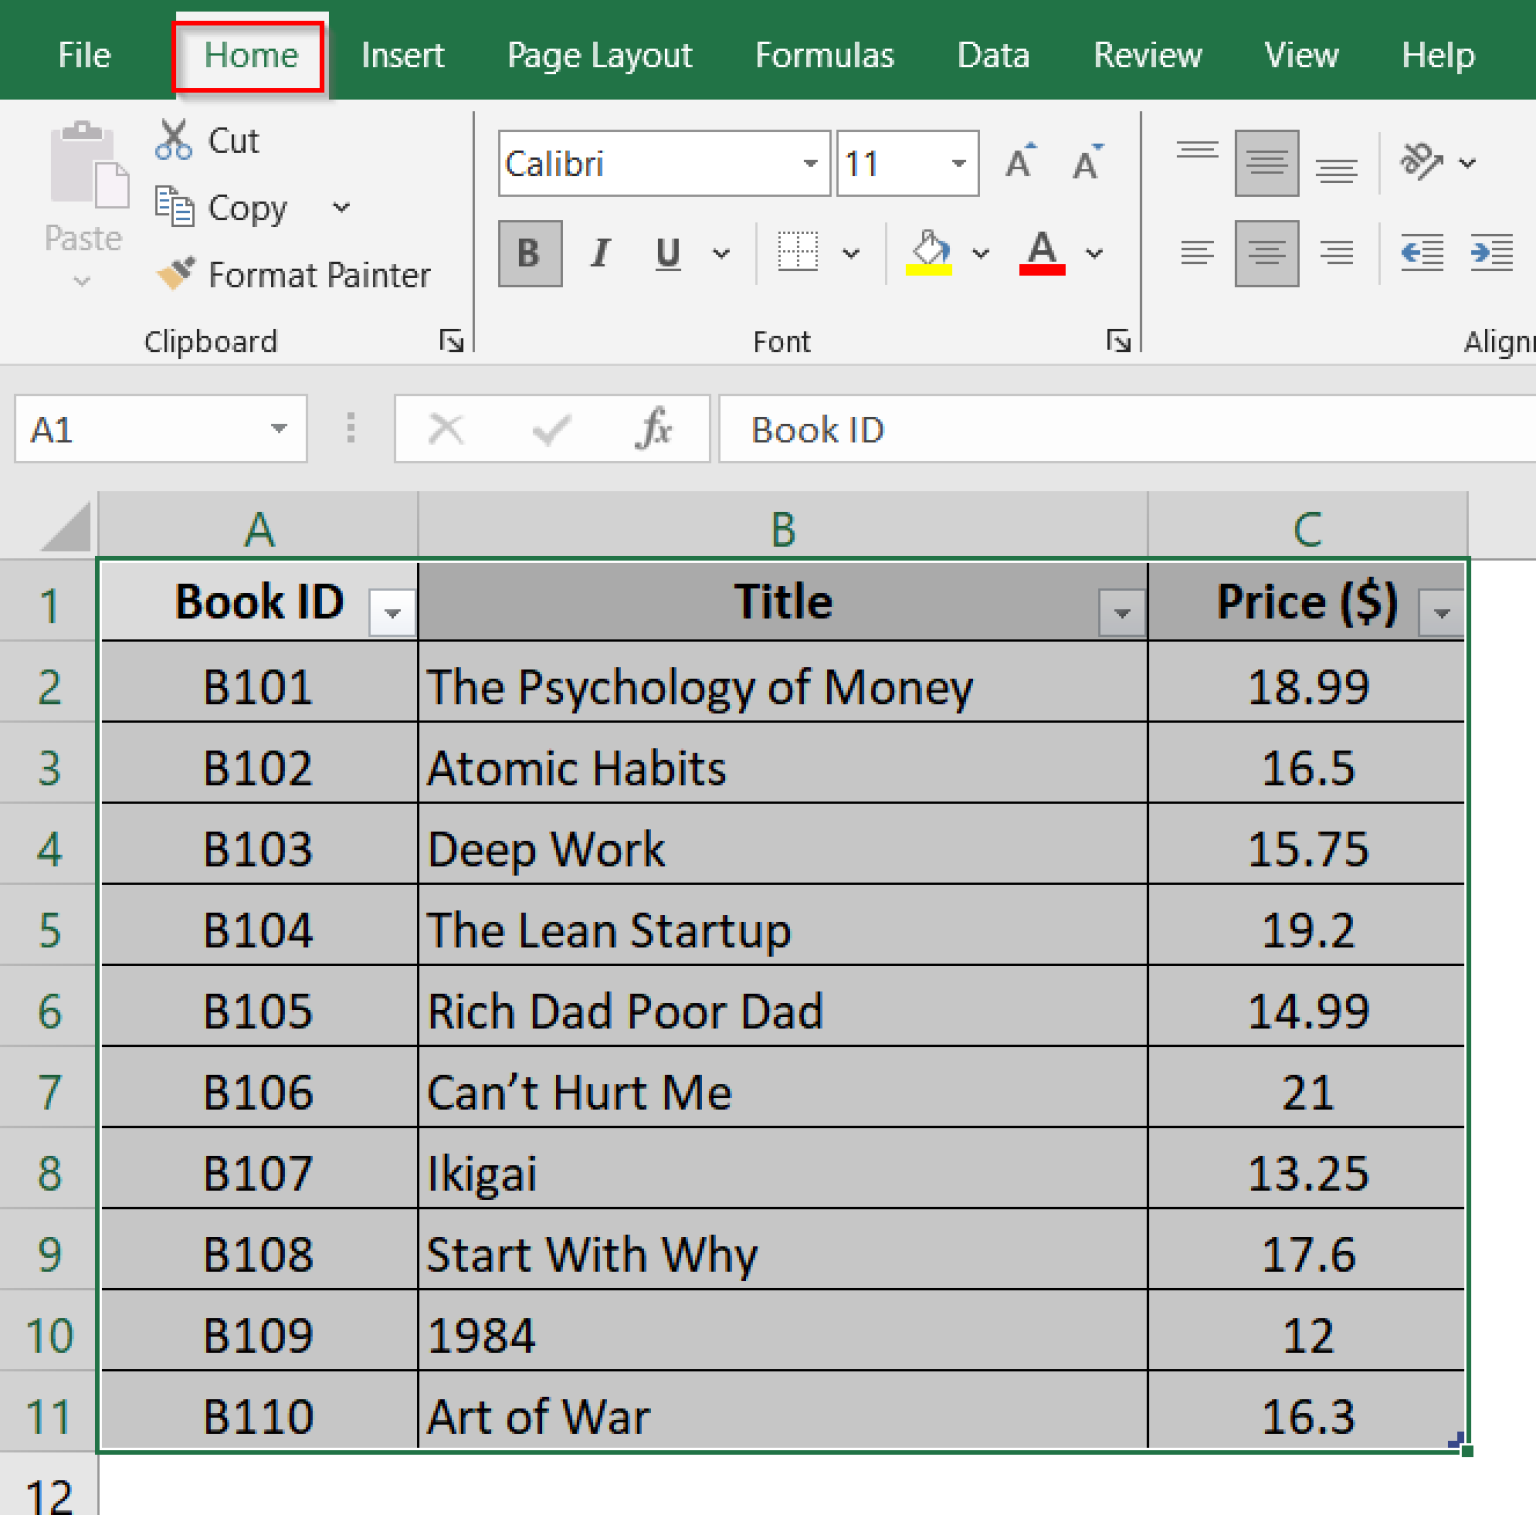Open the Calibri font name dropdown
The width and height of the screenshot is (1536, 1515).
(809, 163)
